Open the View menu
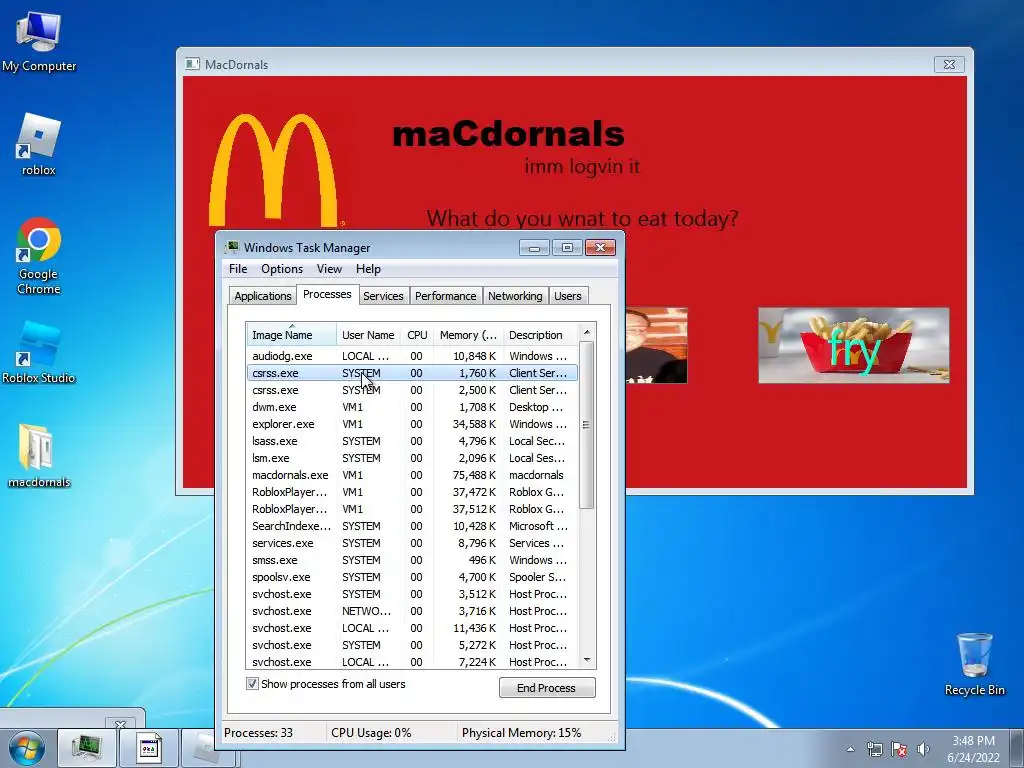1024x768 pixels. (x=329, y=269)
